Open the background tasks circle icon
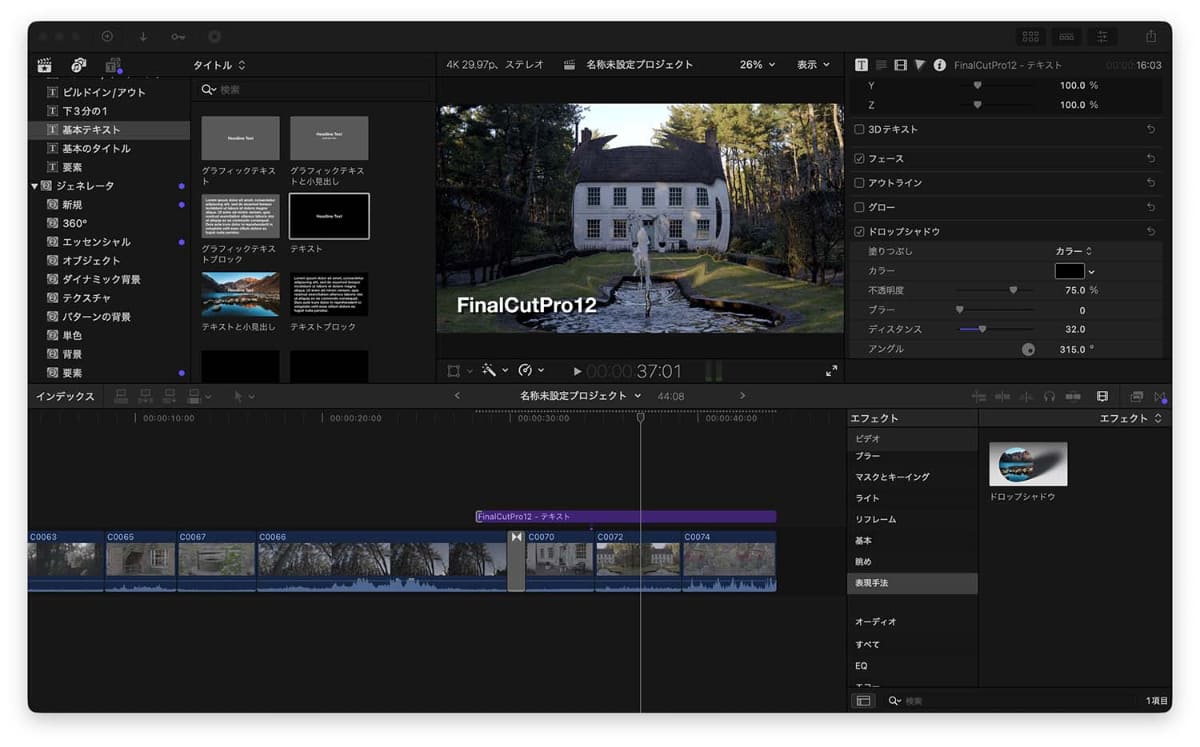This screenshot has width=1200, height=747. point(214,36)
